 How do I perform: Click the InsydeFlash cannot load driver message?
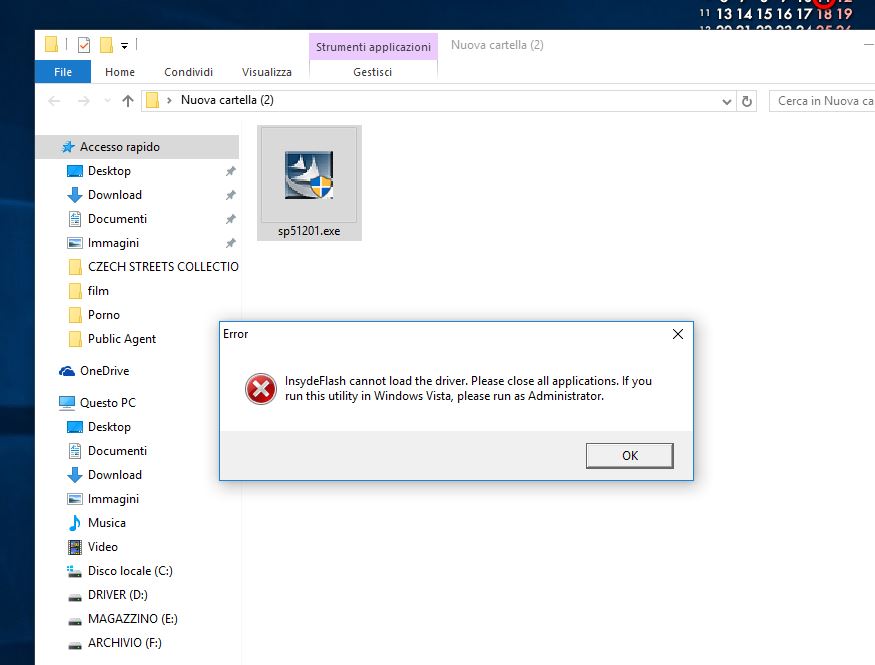coord(468,388)
